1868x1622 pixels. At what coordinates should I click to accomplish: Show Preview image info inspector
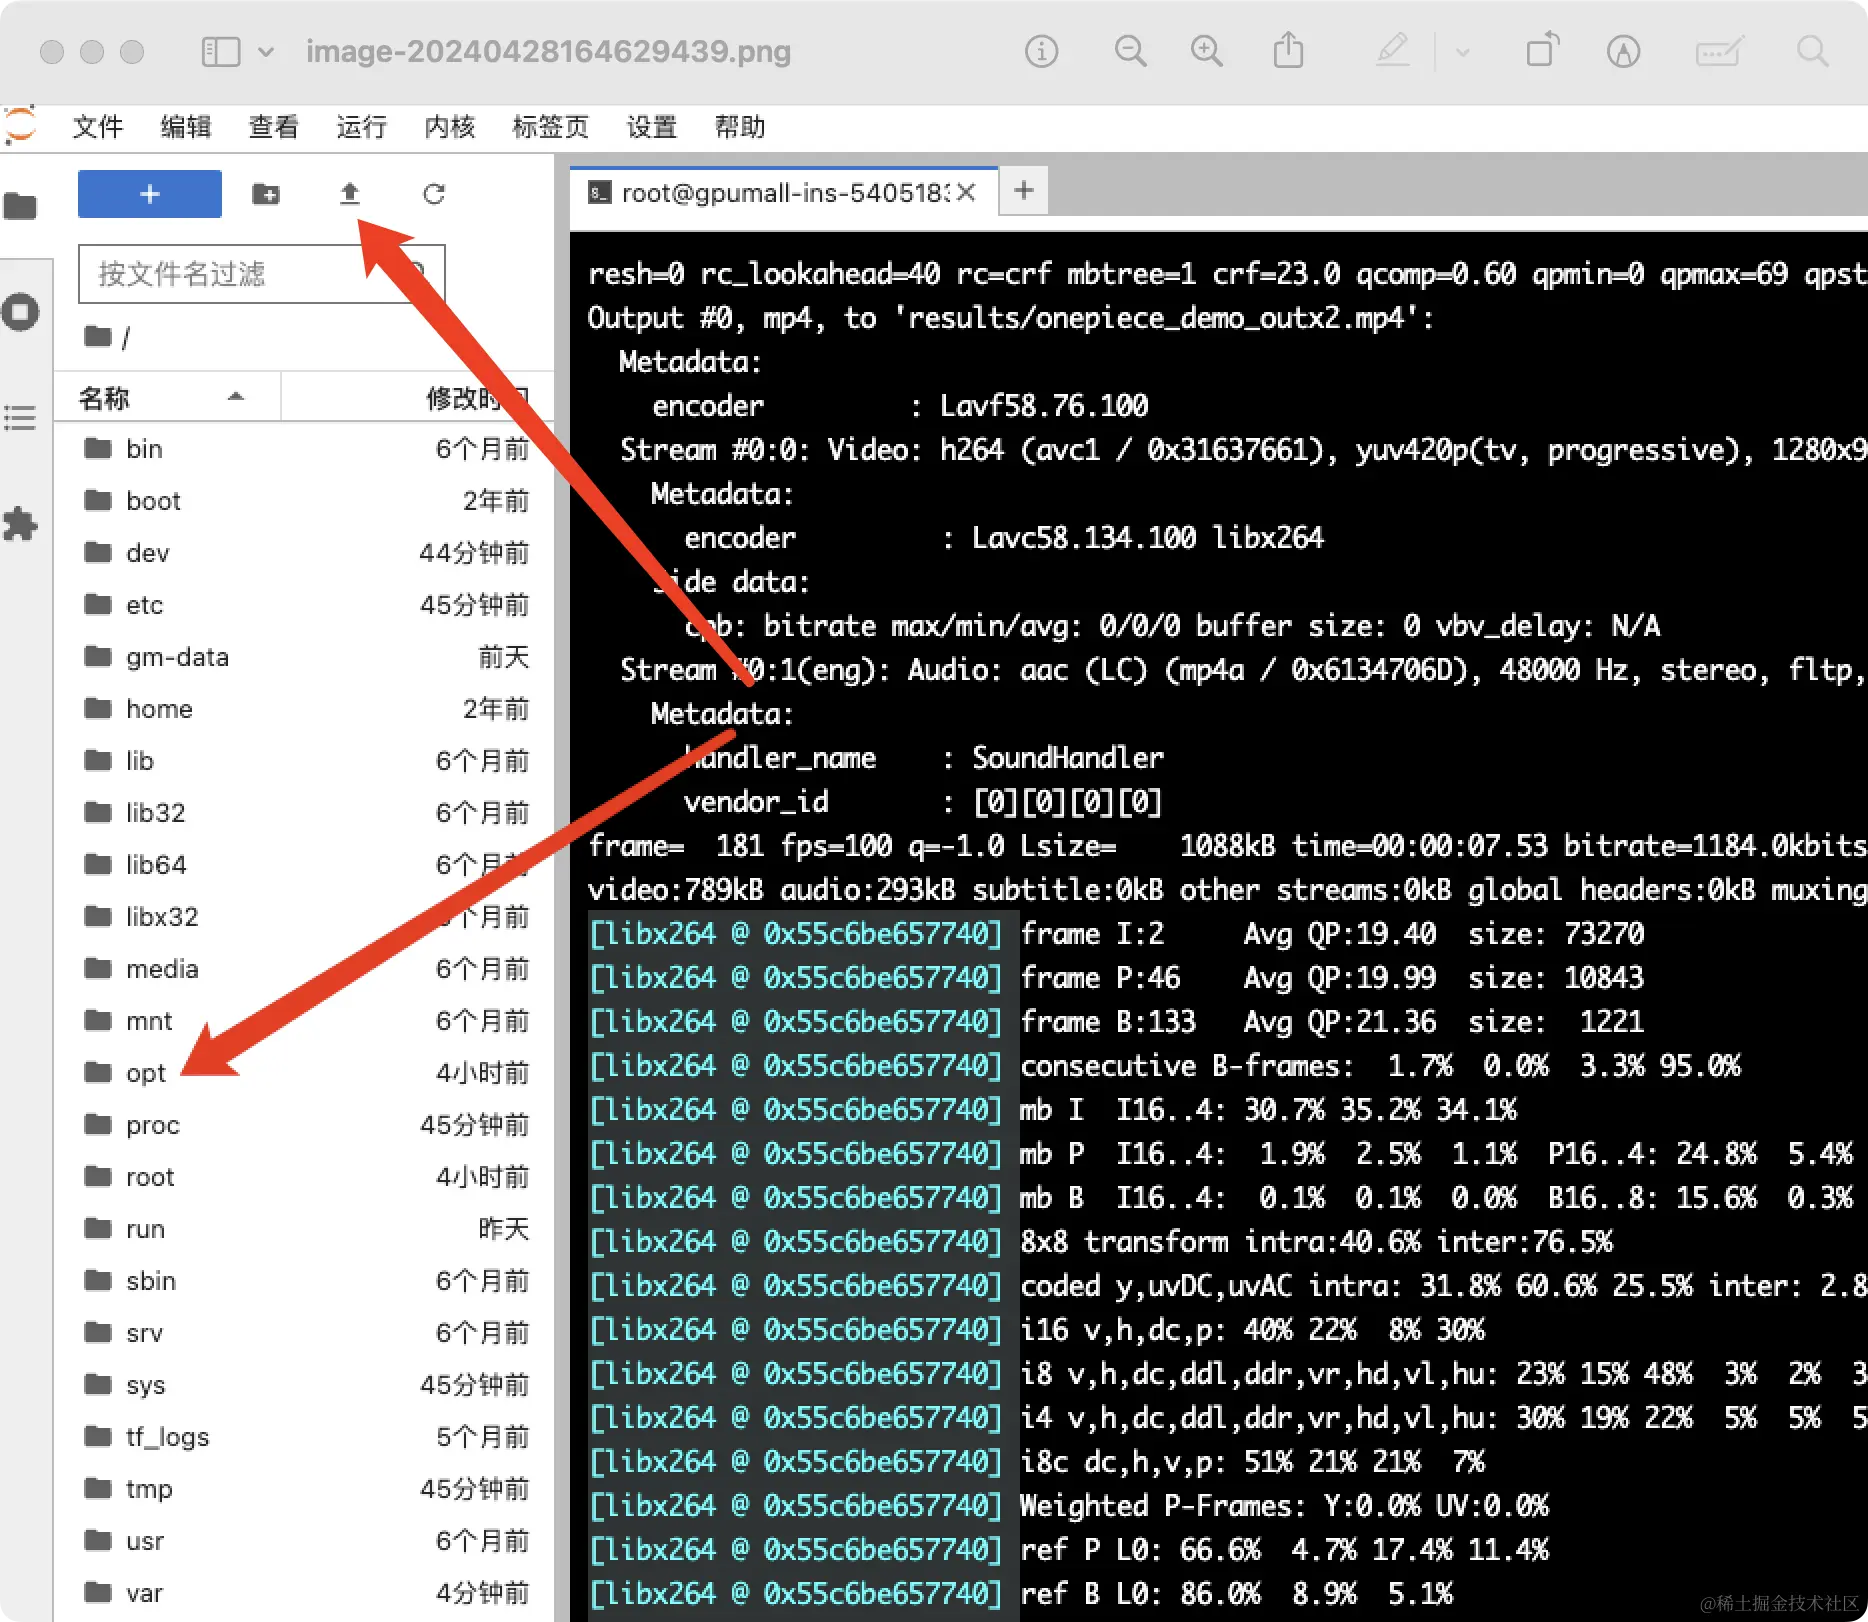(x=1041, y=51)
